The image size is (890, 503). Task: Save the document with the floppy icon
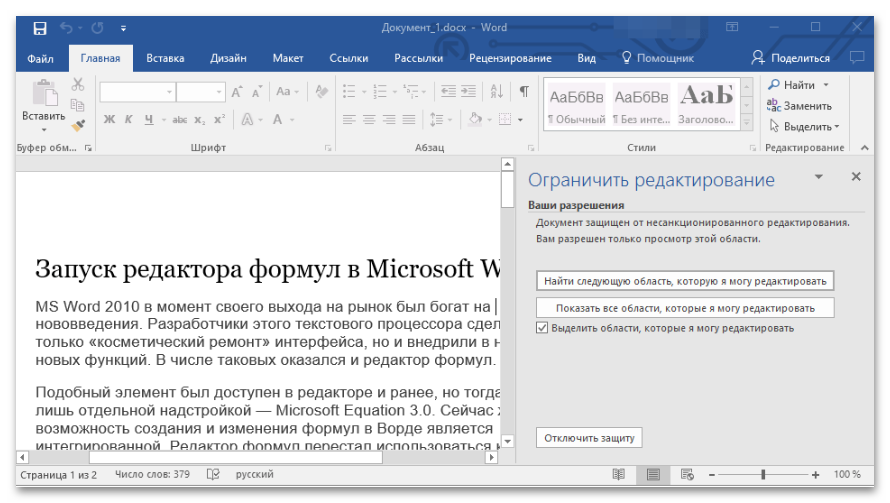click(x=40, y=28)
